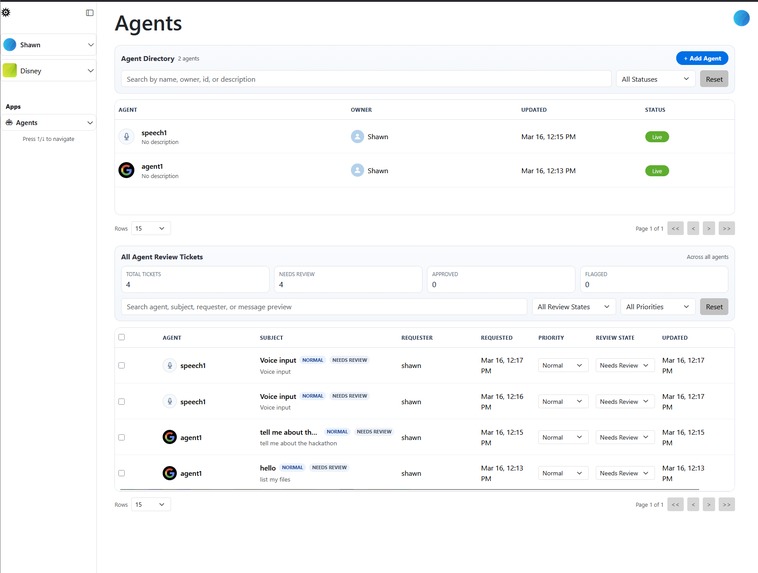
Task: Reset the Agent Directory filters
Action: [714, 79]
